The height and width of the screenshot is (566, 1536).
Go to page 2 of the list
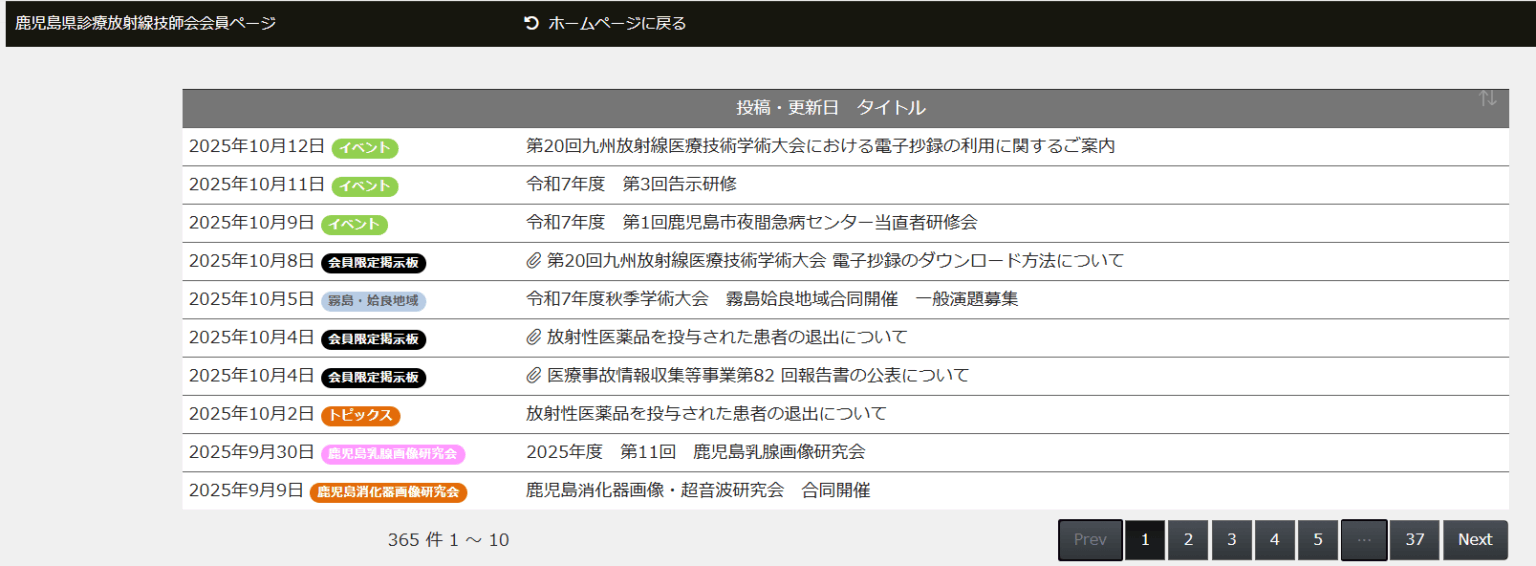[1188, 540]
